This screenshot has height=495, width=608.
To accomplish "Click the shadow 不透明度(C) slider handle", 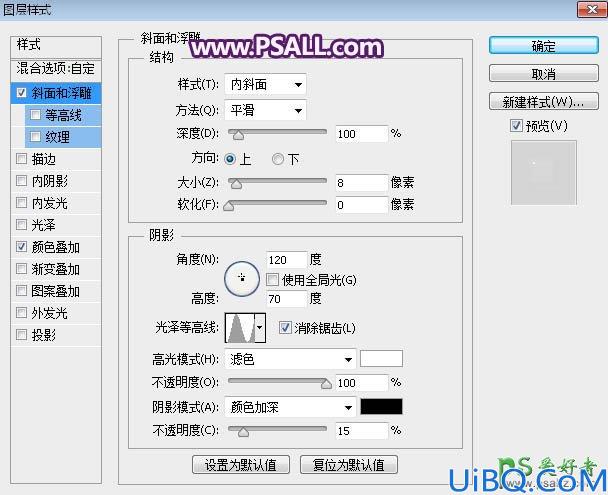I will pyautogui.click(x=243, y=431).
